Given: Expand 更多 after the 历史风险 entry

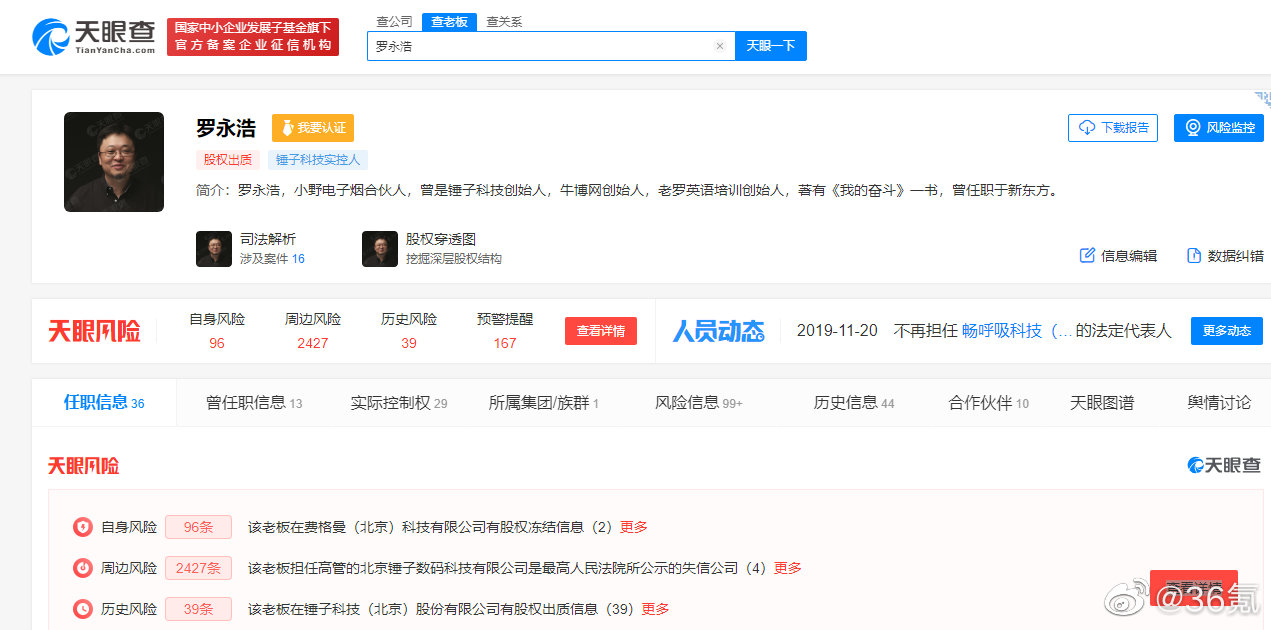Looking at the screenshot, I should pyautogui.click(x=654, y=608).
